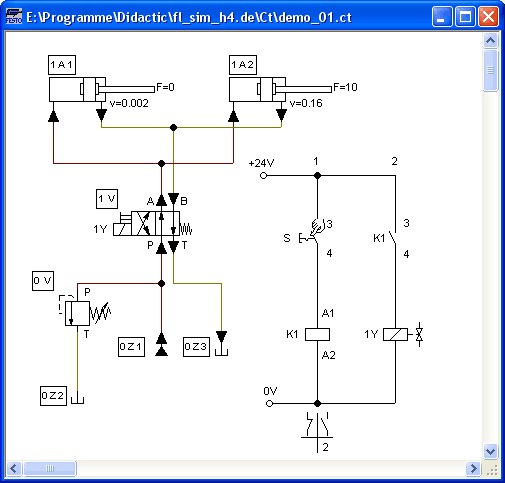Screen dimensions: 505x483
Task: Click the tank symbol next to 0Z3
Action: point(221,343)
